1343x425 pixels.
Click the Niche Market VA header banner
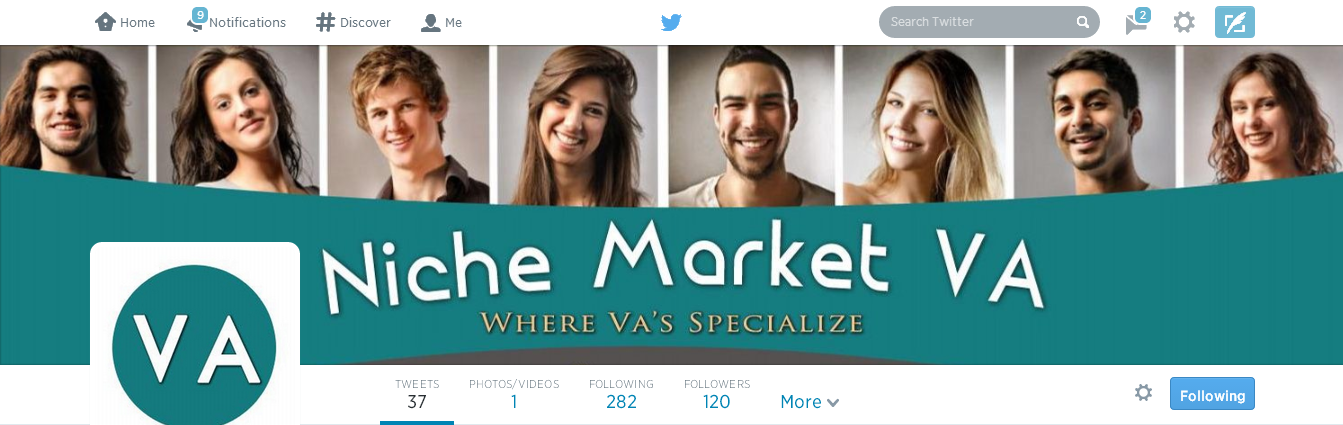671,205
